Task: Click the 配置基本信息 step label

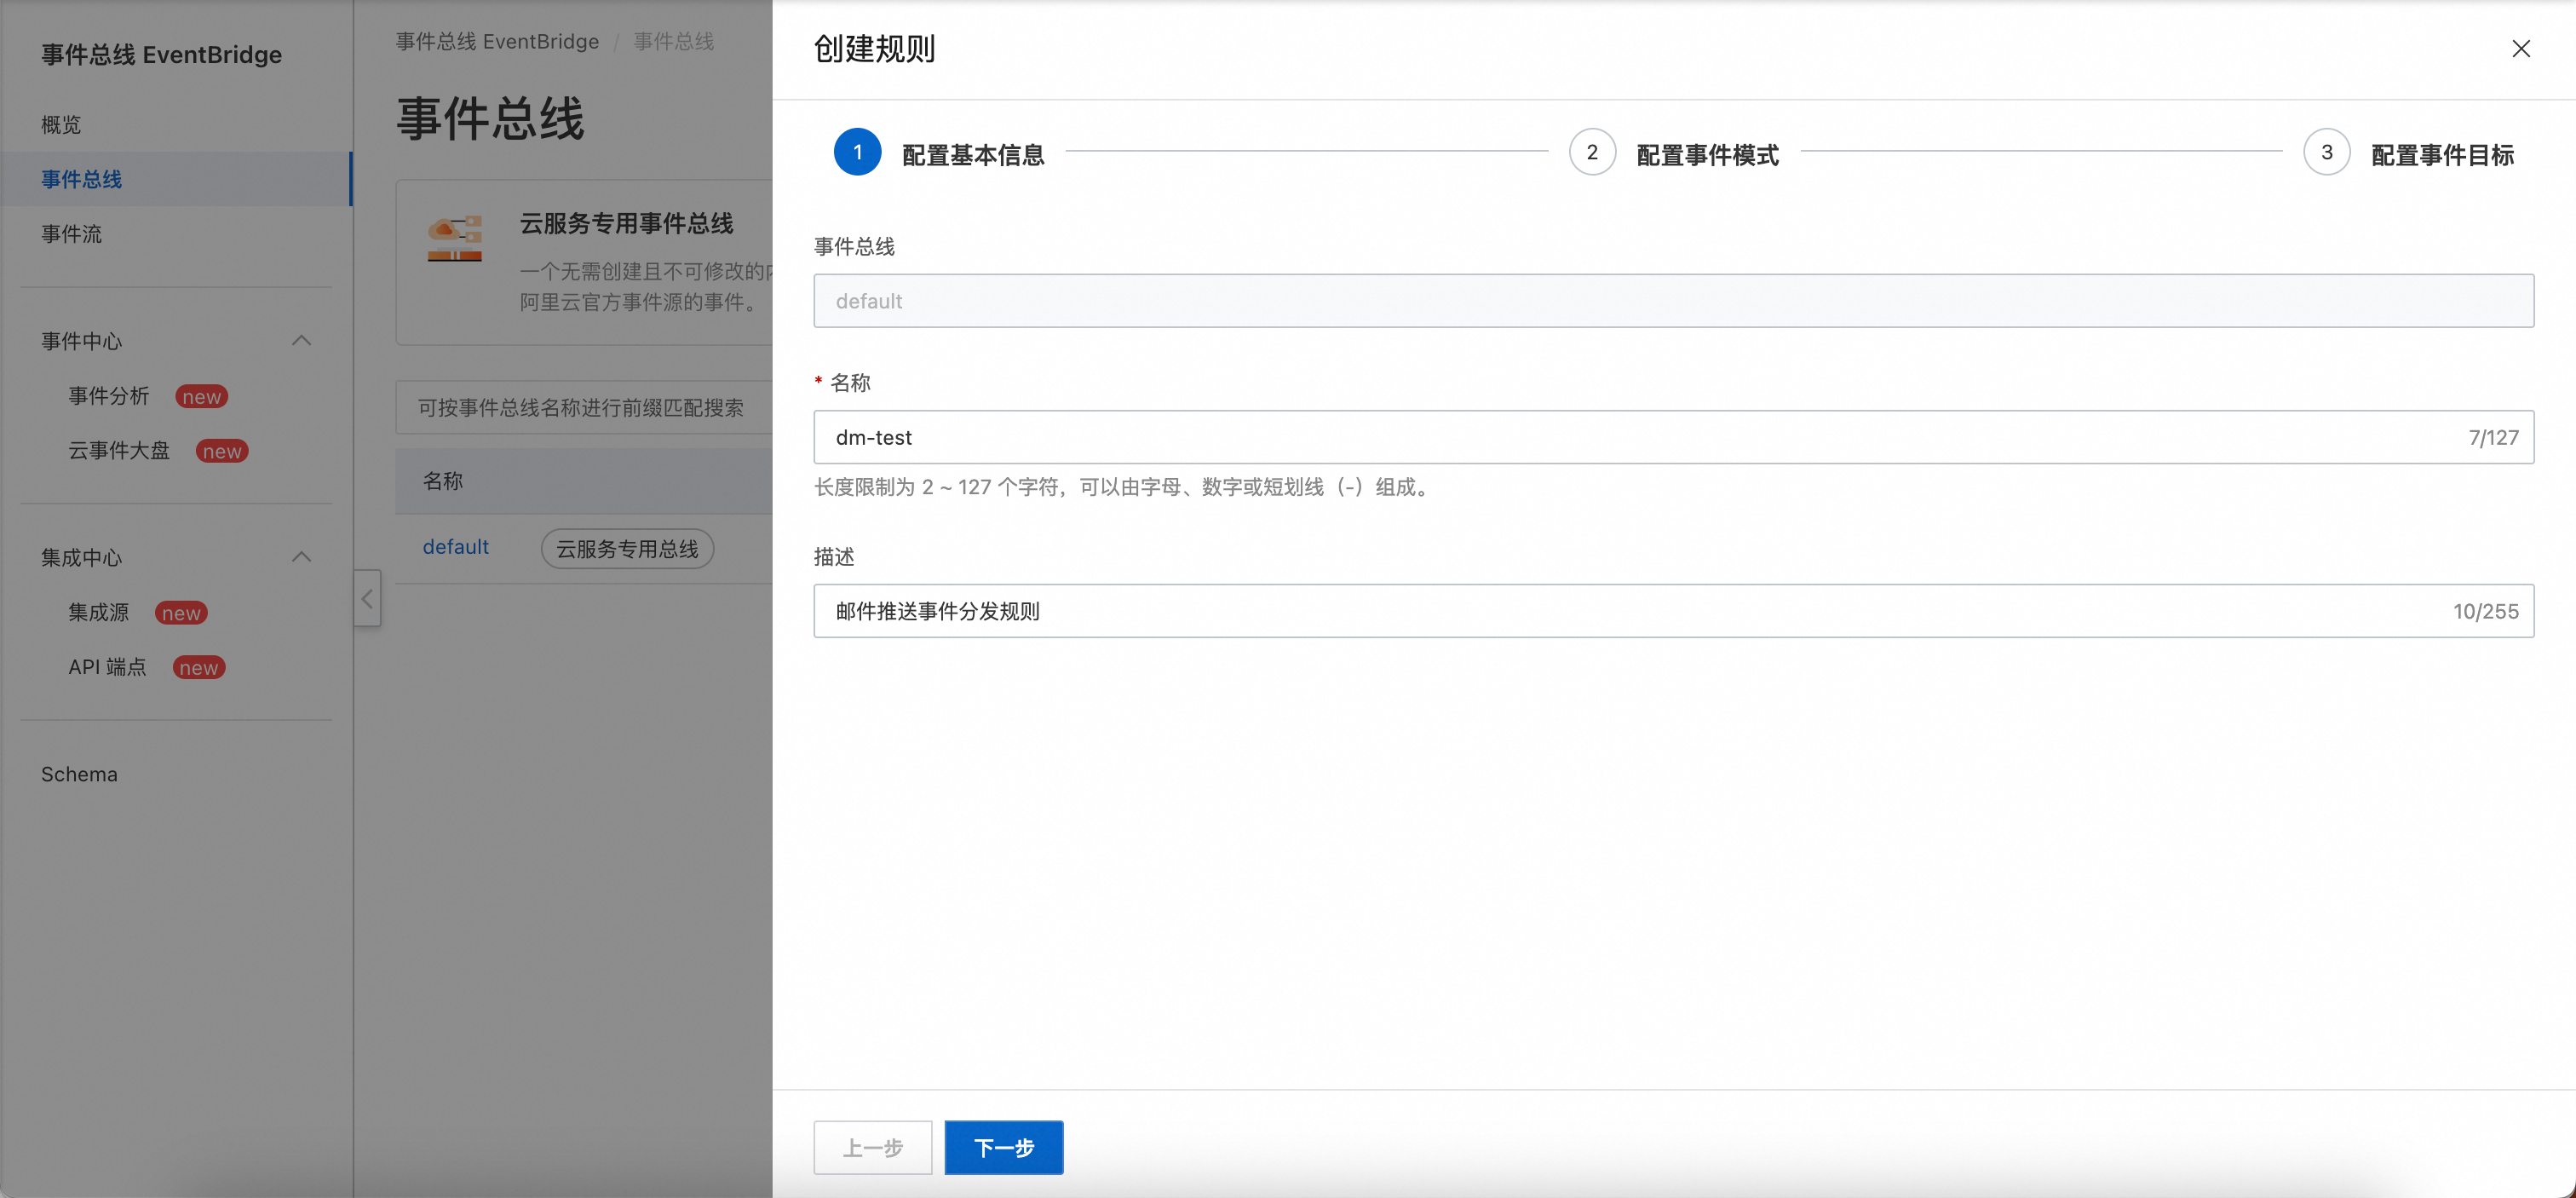Action: coord(973,155)
